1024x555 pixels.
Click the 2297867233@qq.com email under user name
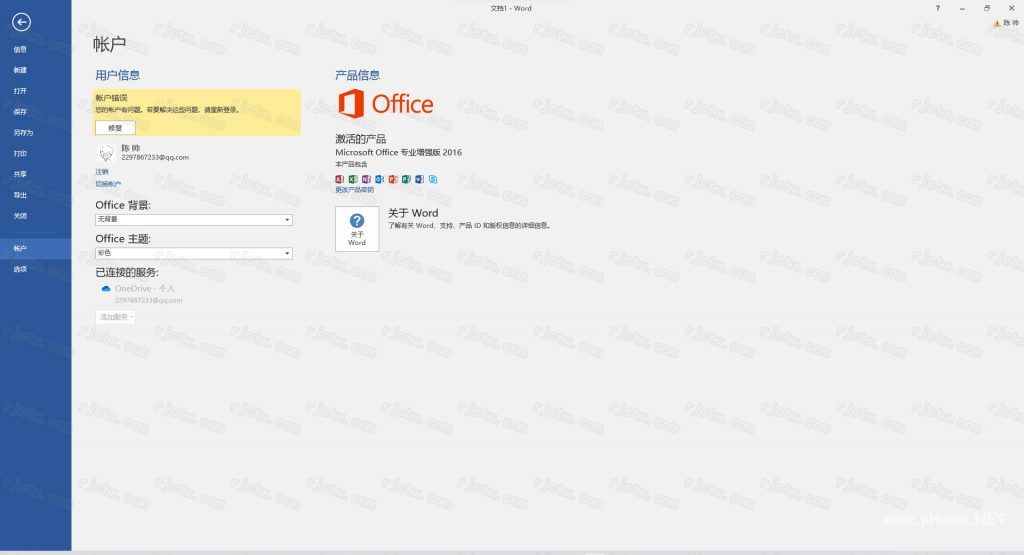pos(155,157)
